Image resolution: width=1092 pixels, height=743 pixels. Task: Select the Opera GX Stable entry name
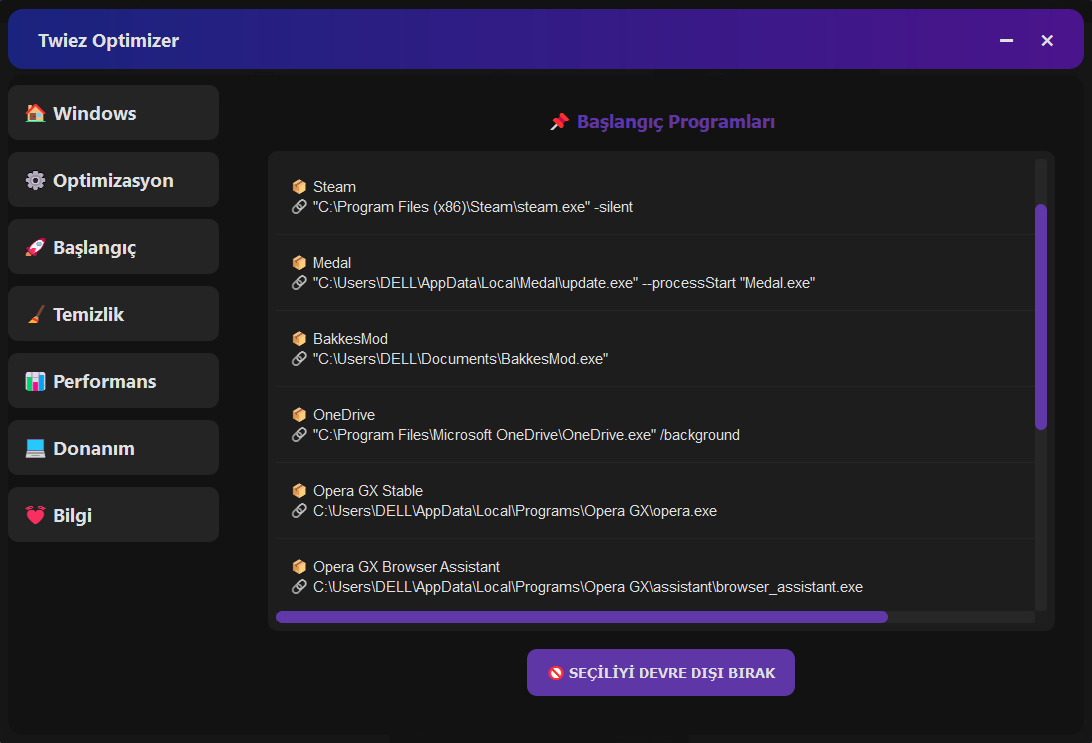click(368, 490)
